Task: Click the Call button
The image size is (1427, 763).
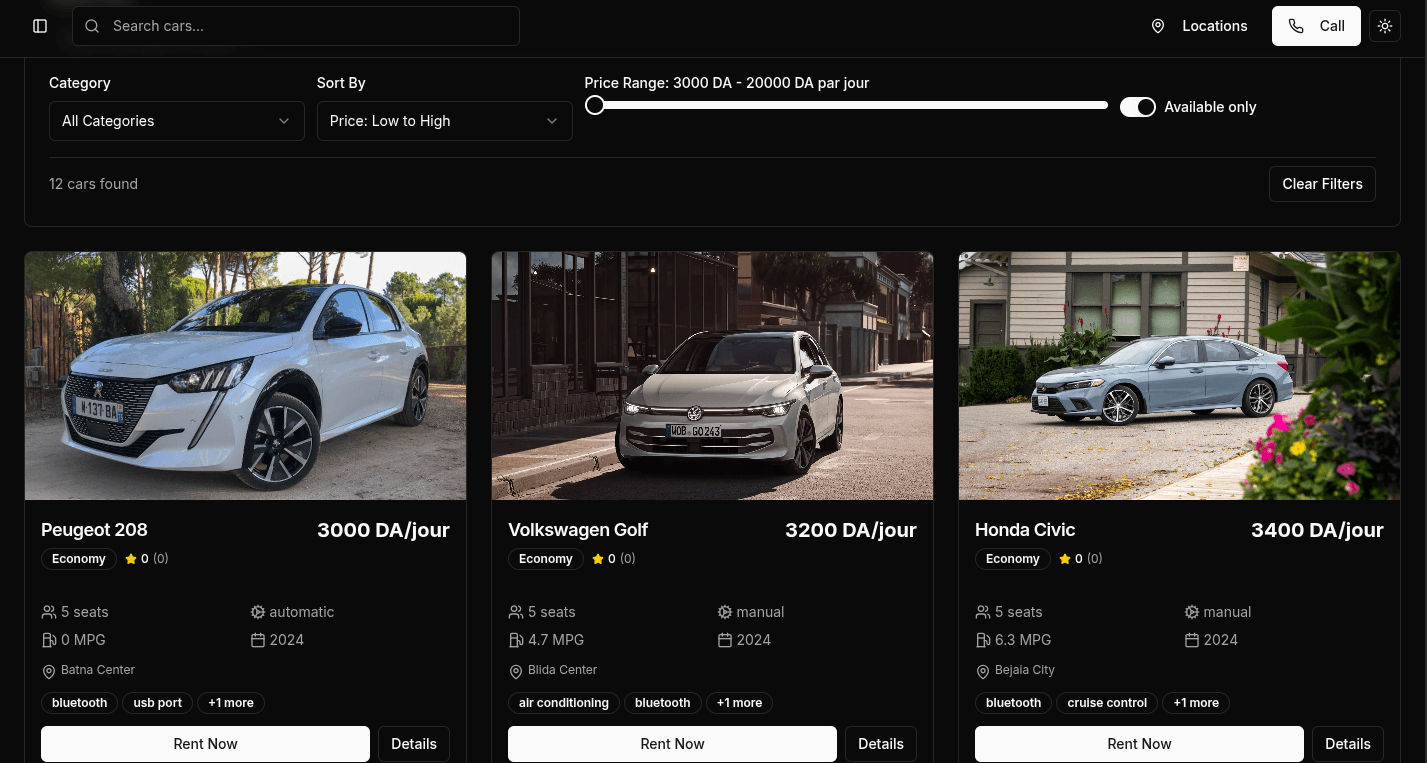Action: pyautogui.click(x=1316, y=26)
